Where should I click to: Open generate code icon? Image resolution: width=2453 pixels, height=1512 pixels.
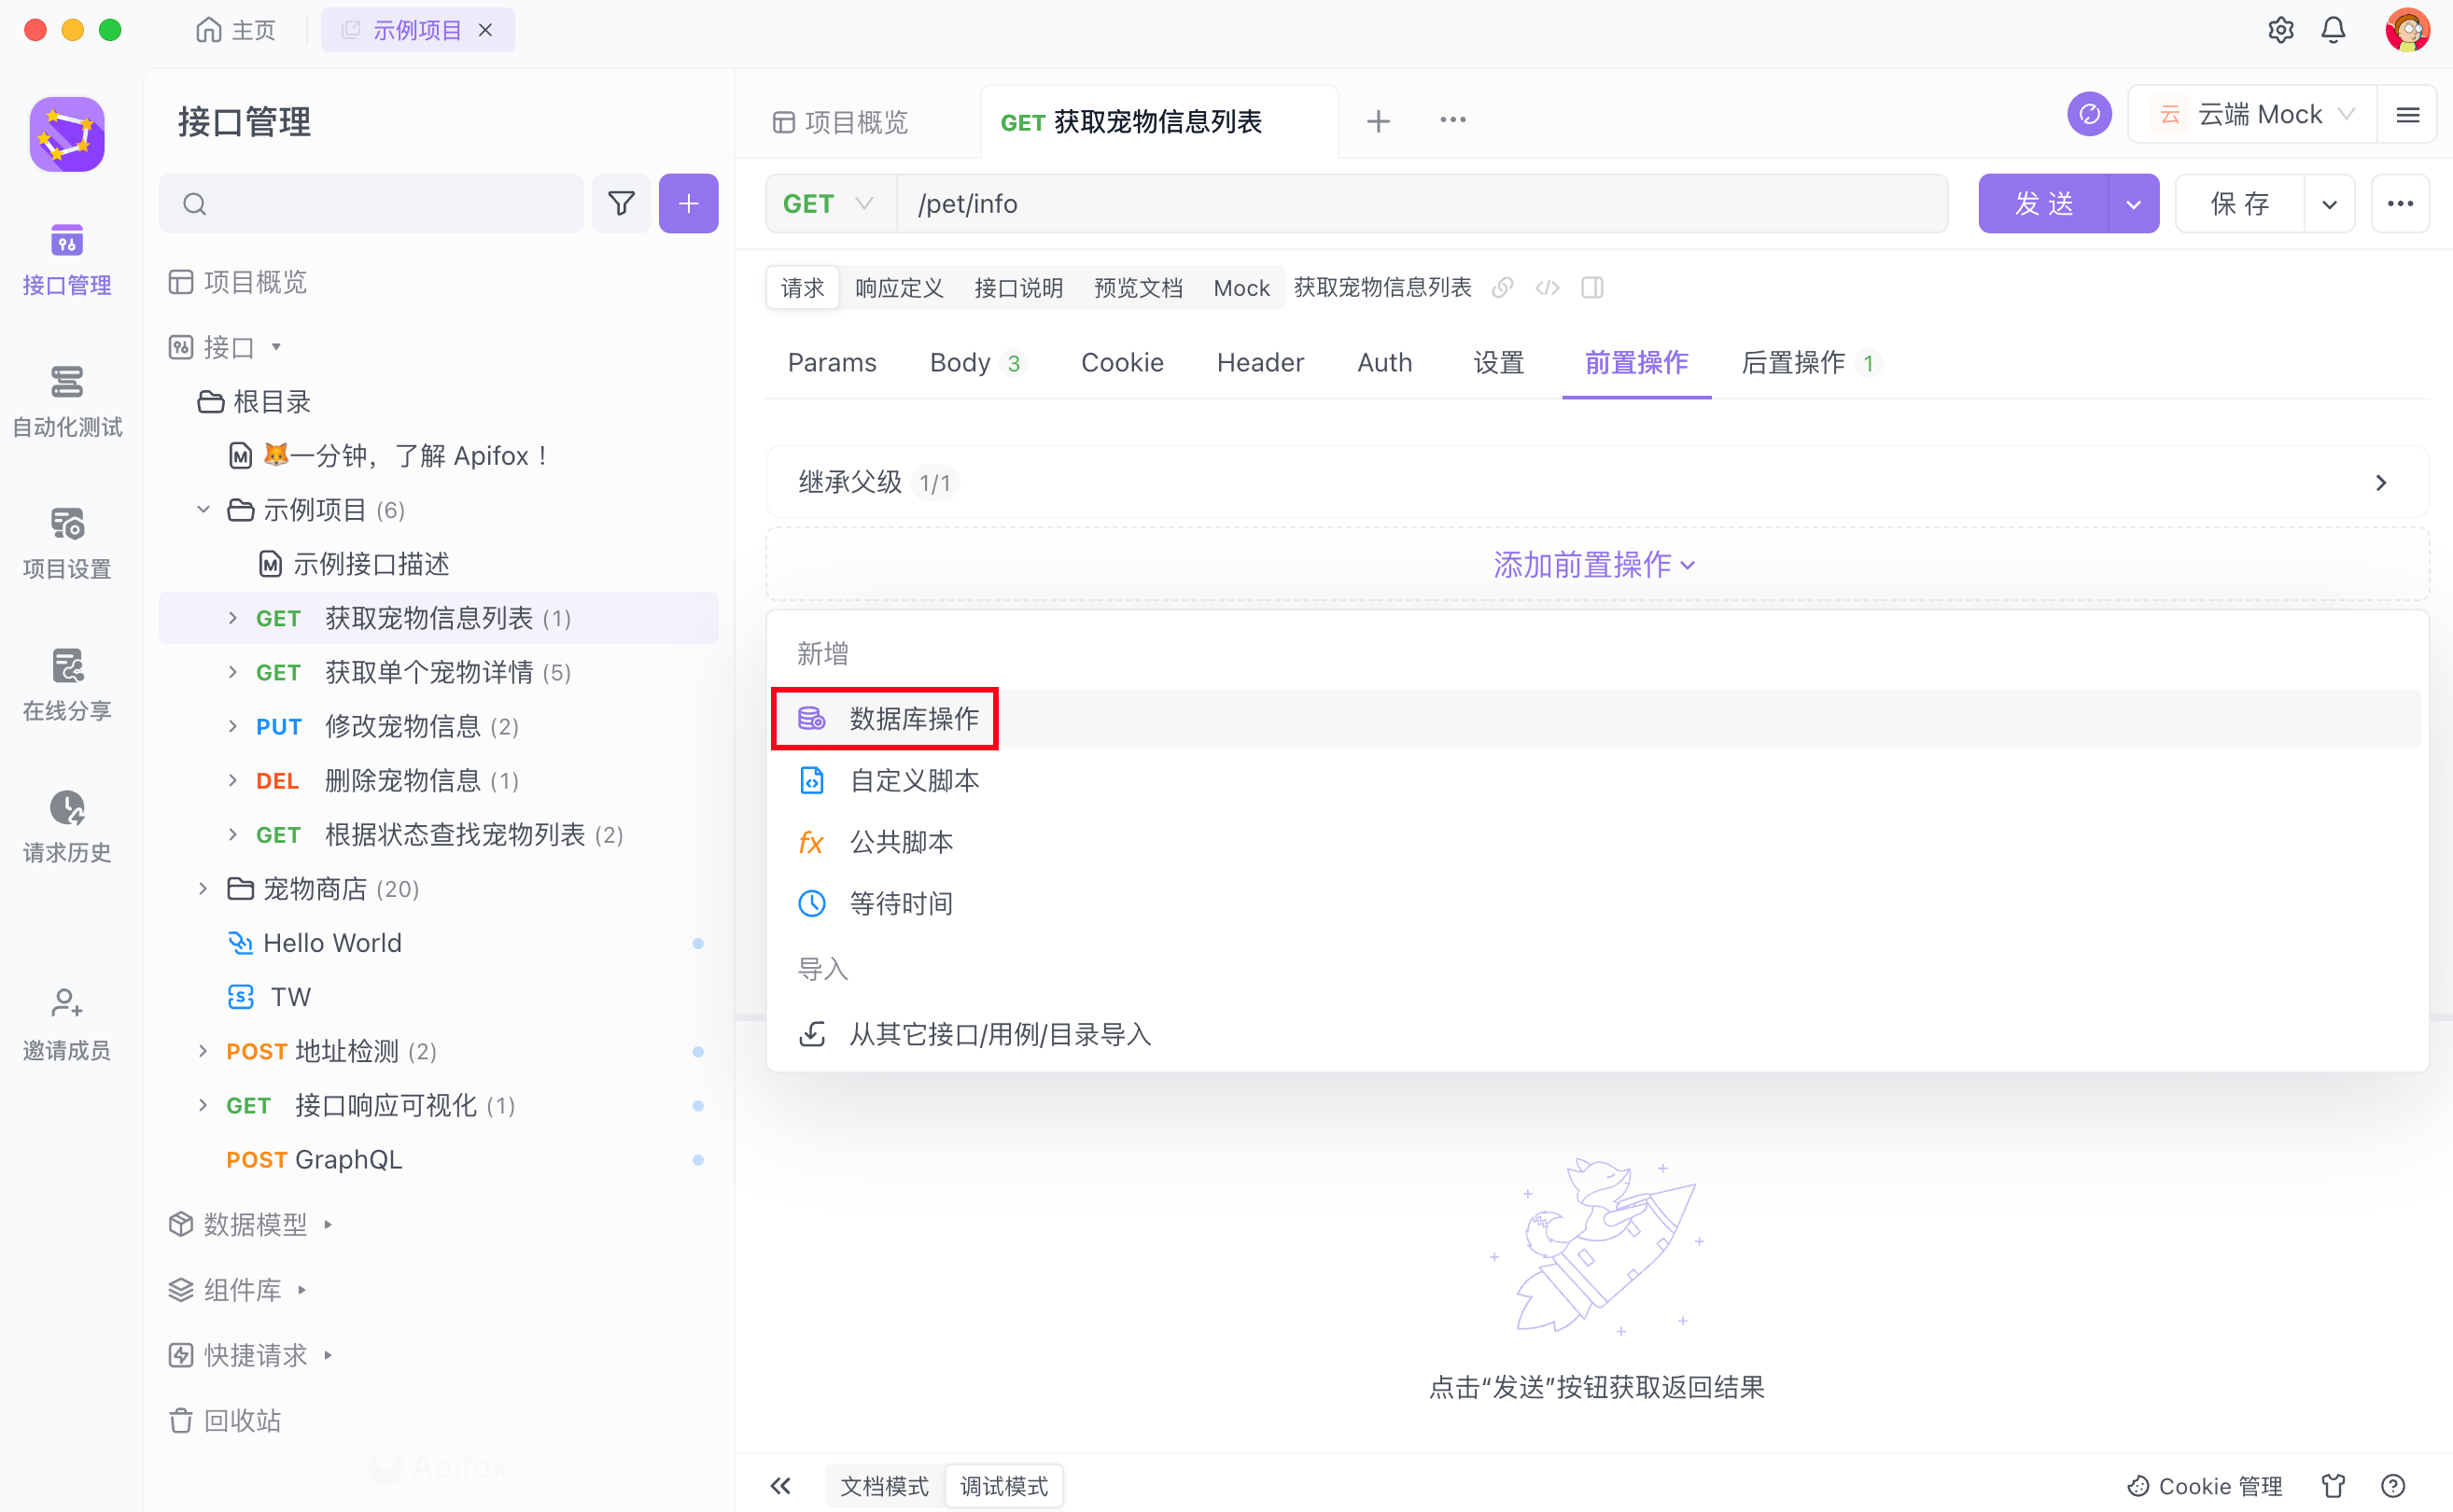tap(1547, 288)
